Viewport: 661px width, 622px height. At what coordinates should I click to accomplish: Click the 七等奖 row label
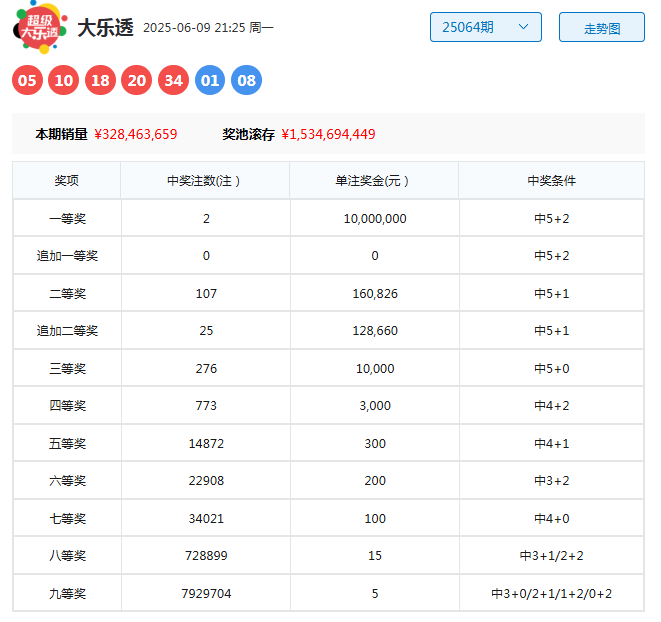[x=67, y=519]
